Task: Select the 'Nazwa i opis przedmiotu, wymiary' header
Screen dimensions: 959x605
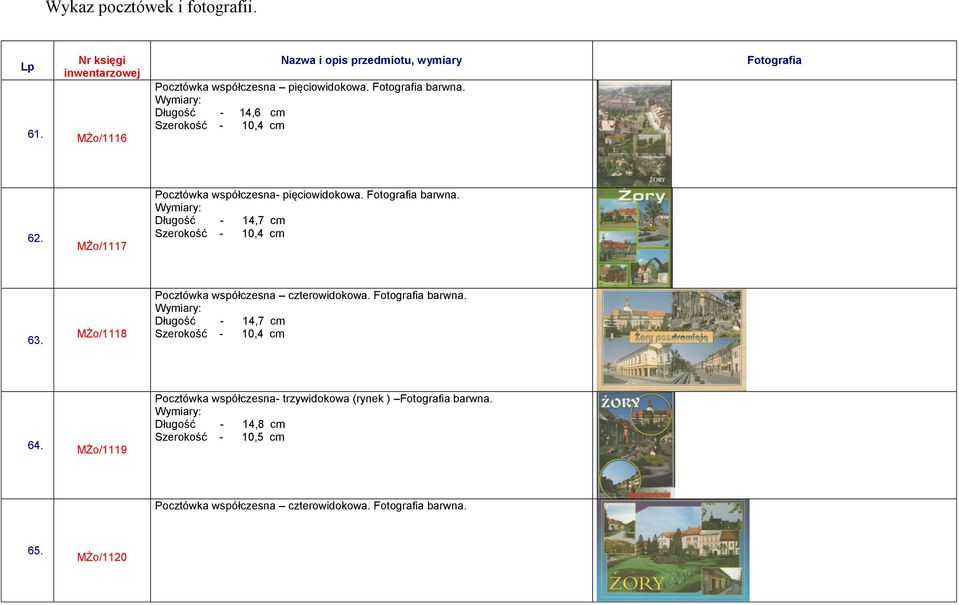Action: pos(371,60)
